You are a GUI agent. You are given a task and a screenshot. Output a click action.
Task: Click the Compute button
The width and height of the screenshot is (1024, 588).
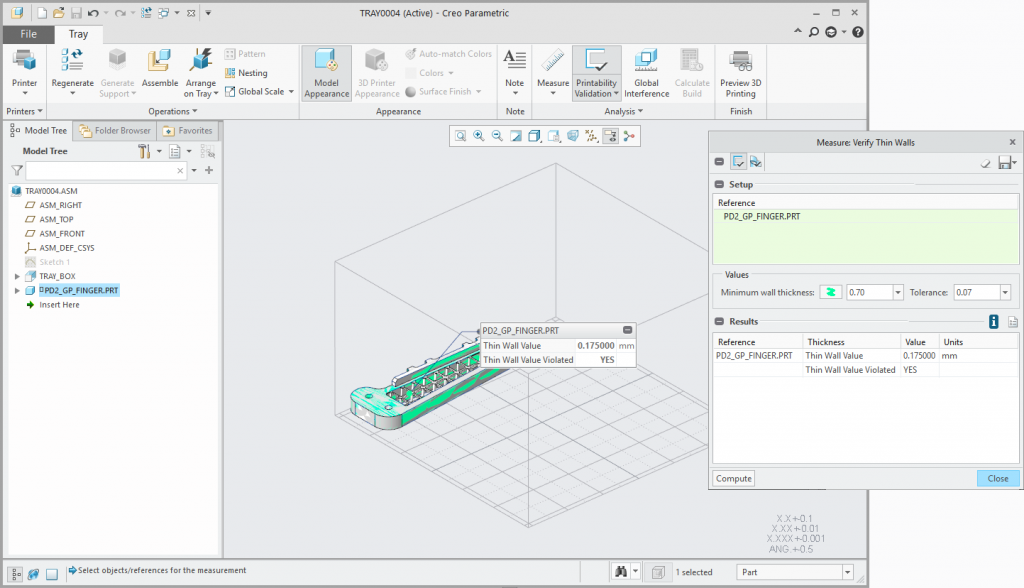pyautogui.click(x=733, y=478)
